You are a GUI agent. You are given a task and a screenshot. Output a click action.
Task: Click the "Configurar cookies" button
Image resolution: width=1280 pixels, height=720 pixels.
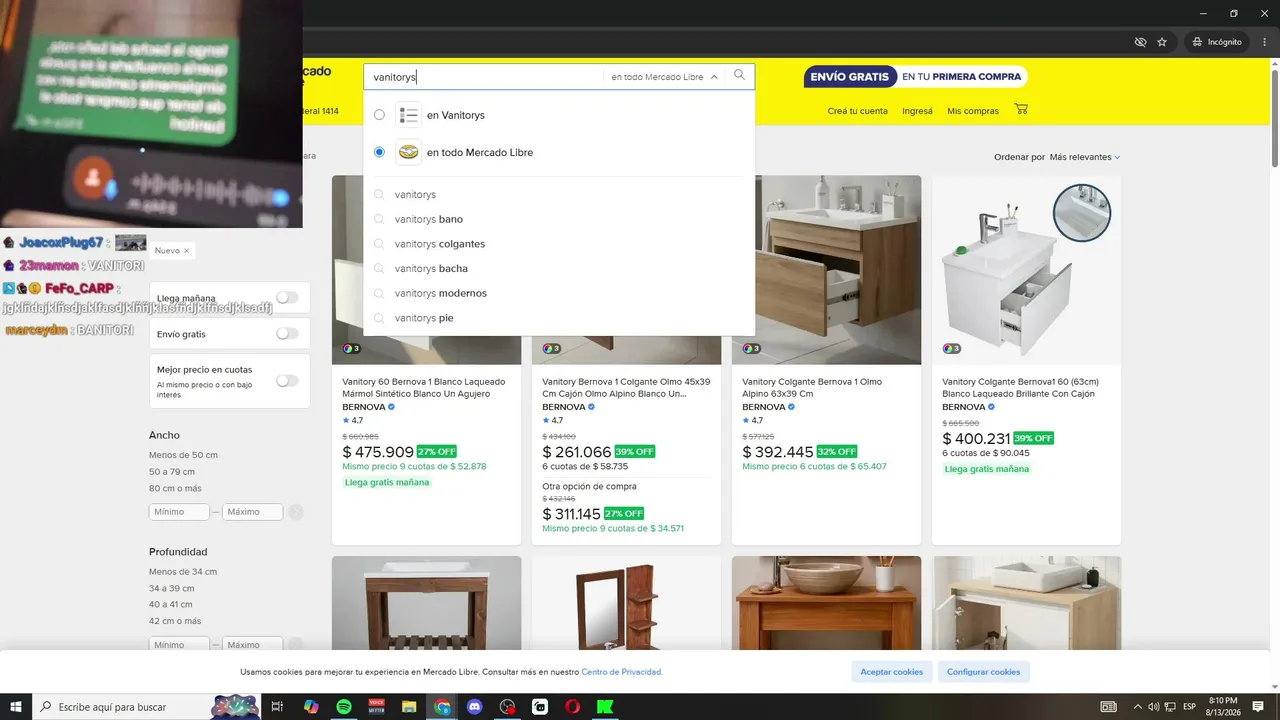point(984,672)
